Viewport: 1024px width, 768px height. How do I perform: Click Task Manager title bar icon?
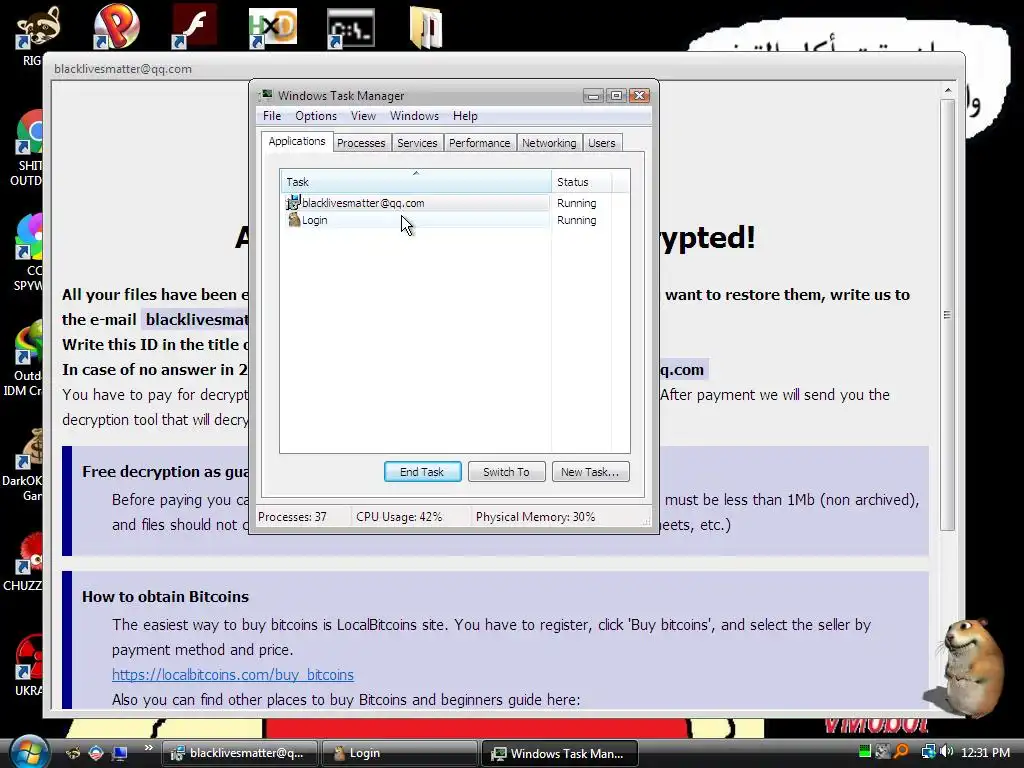(x=266, y=95)
